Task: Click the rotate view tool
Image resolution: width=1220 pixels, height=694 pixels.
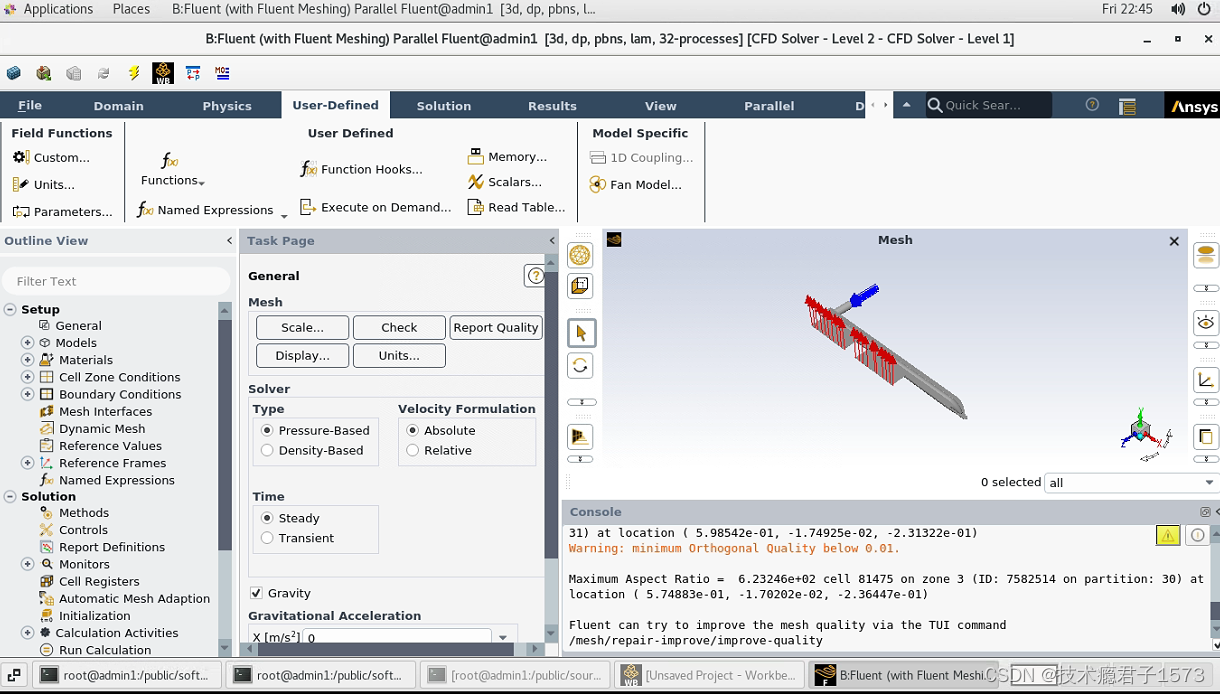Action: pyautogui.click(x=580, y=365)
